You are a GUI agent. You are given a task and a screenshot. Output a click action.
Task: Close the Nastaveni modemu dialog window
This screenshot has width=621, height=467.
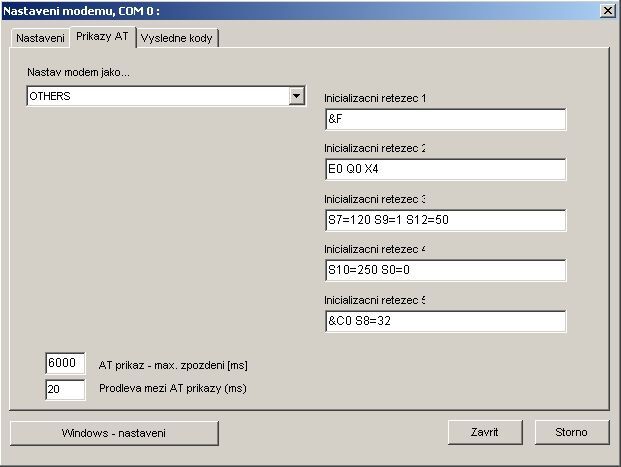click(606, 10)
